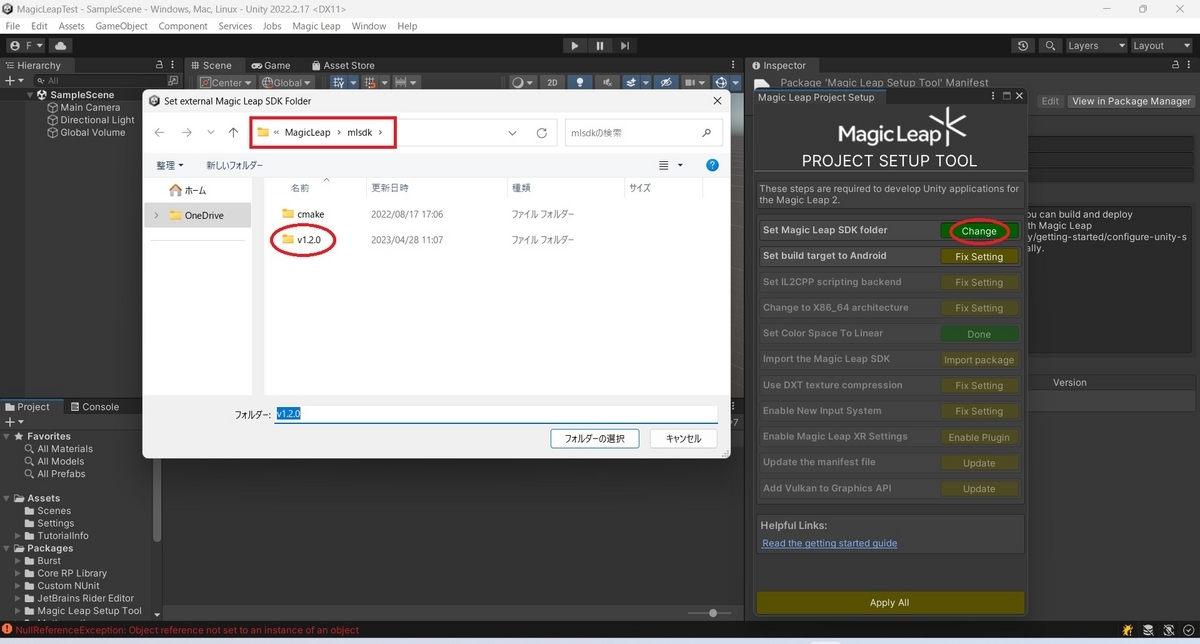Open the draw mode sphere dropdown
1200x644 pixels.
point(523,83)
